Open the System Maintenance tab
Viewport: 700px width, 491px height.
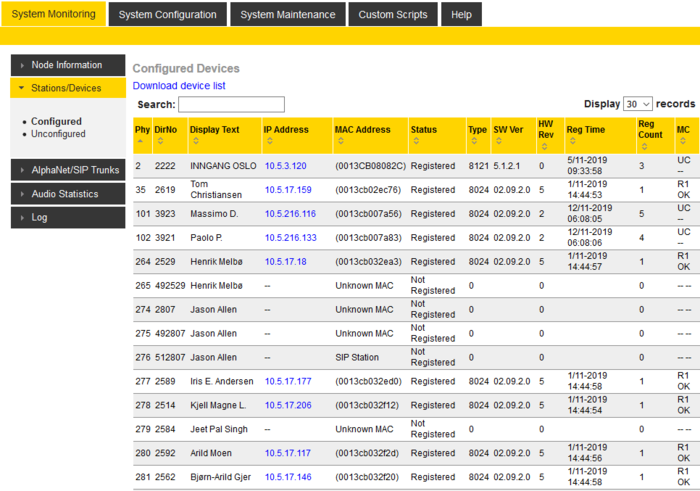pos(288,15)
